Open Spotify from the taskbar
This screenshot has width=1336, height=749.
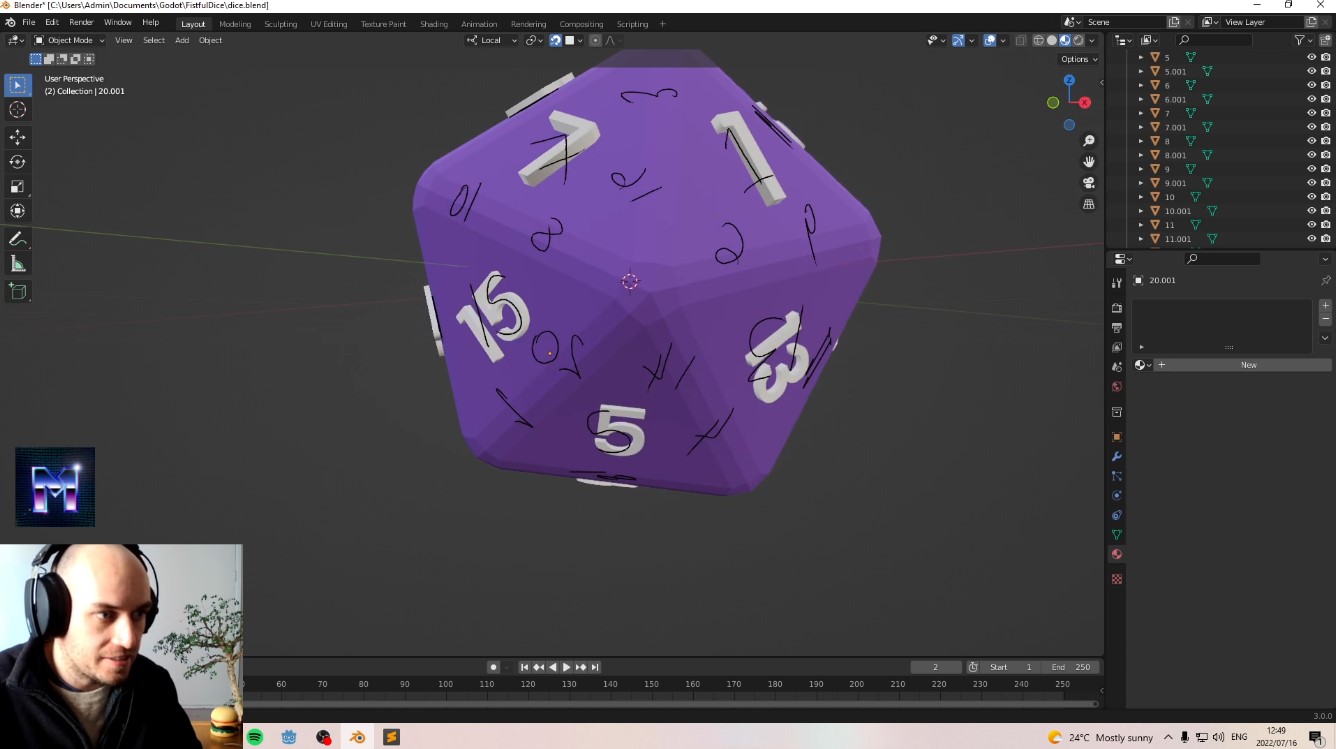click(x=255, y=737)
